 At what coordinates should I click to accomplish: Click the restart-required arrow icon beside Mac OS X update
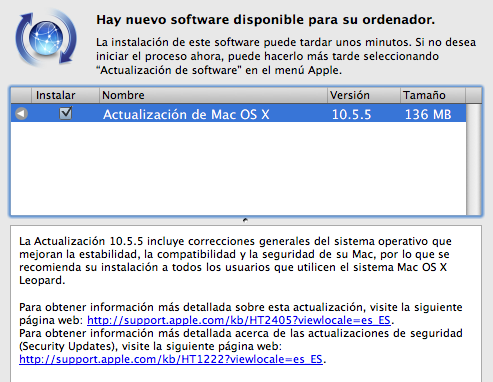point(21,114)
